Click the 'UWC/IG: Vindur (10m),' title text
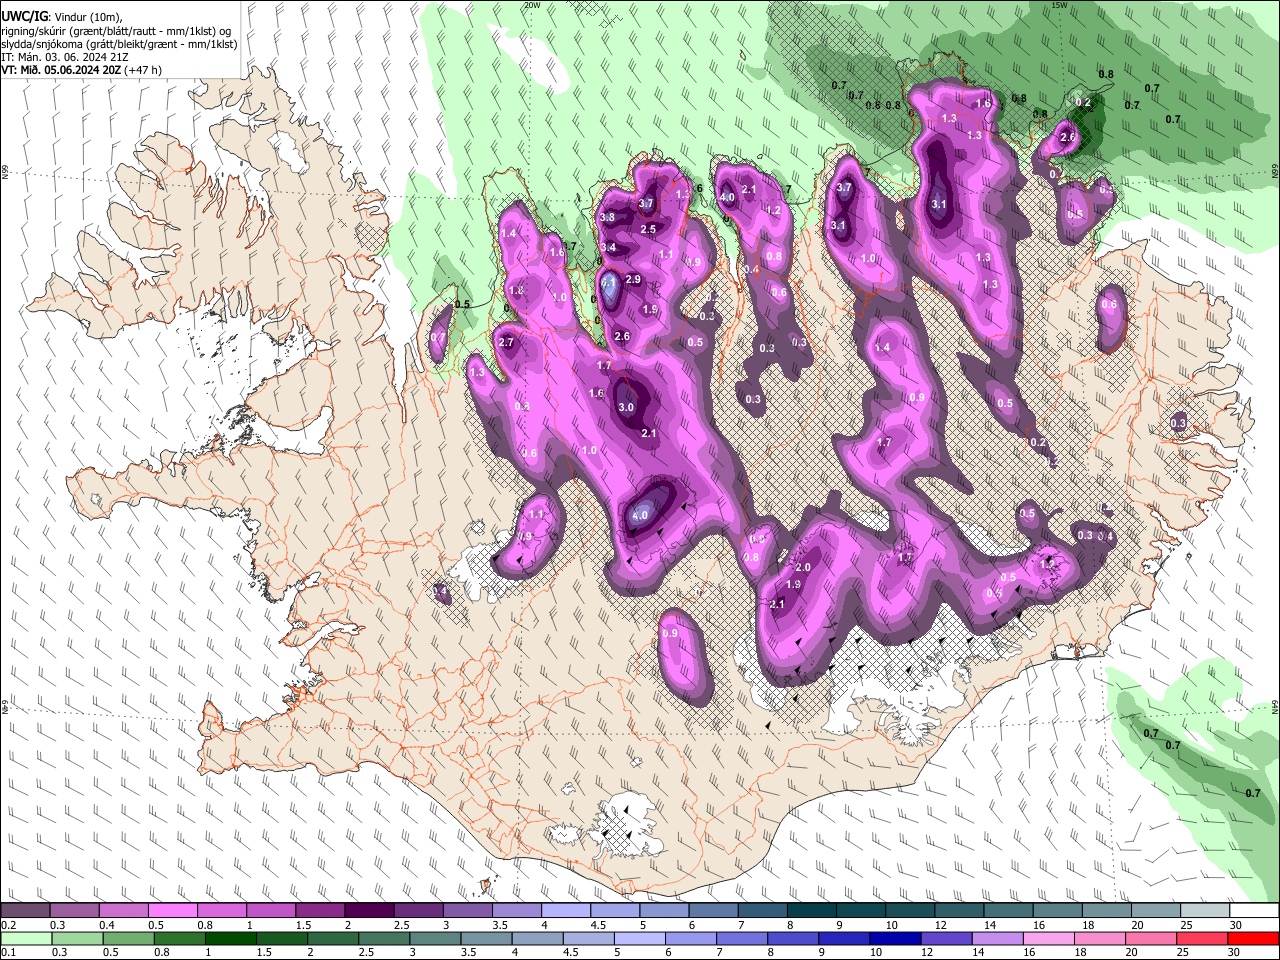Screen dimensions: 1280x960 (62, 16)
